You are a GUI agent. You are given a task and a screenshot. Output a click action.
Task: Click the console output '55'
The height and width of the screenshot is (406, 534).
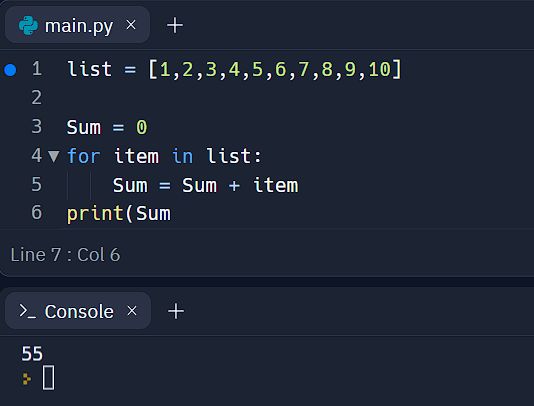coord(32,353)
